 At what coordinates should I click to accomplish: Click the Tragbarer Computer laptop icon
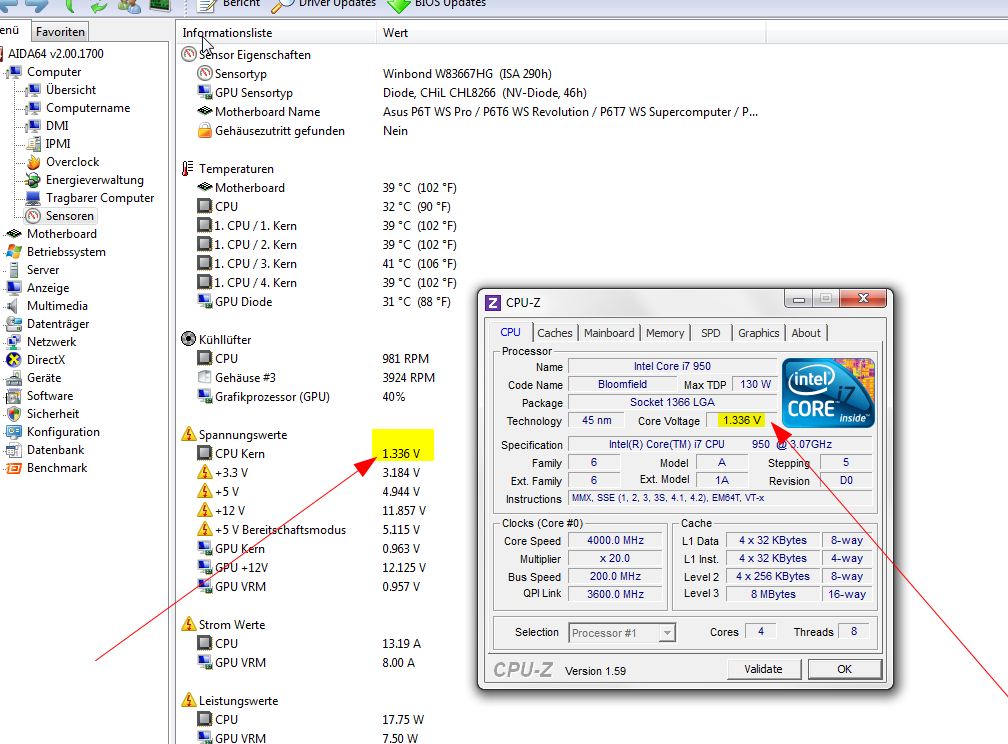click(x=33, y=198)
